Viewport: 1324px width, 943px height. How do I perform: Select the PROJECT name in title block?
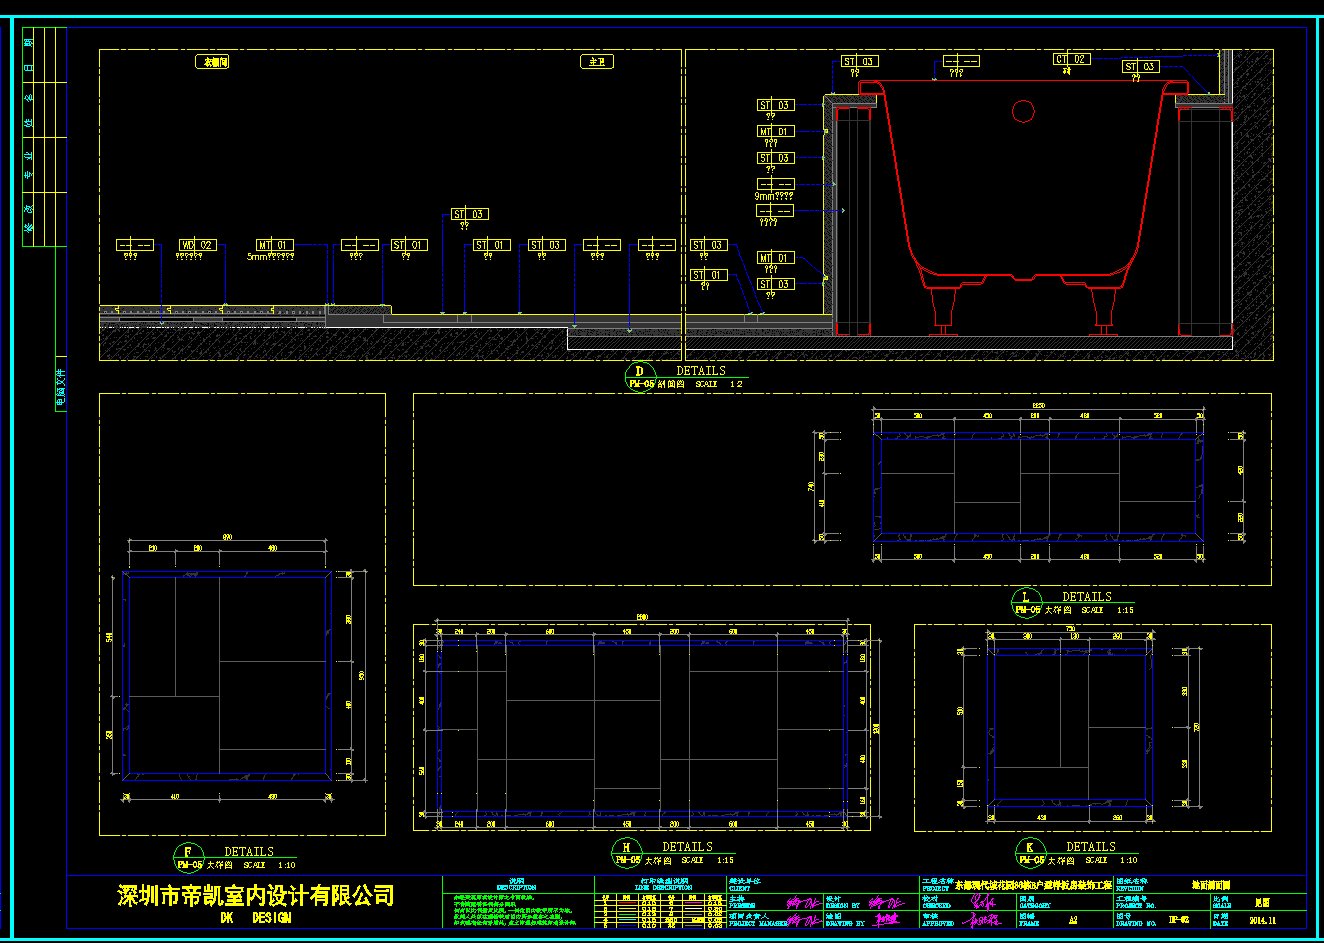pos(1030,886)
